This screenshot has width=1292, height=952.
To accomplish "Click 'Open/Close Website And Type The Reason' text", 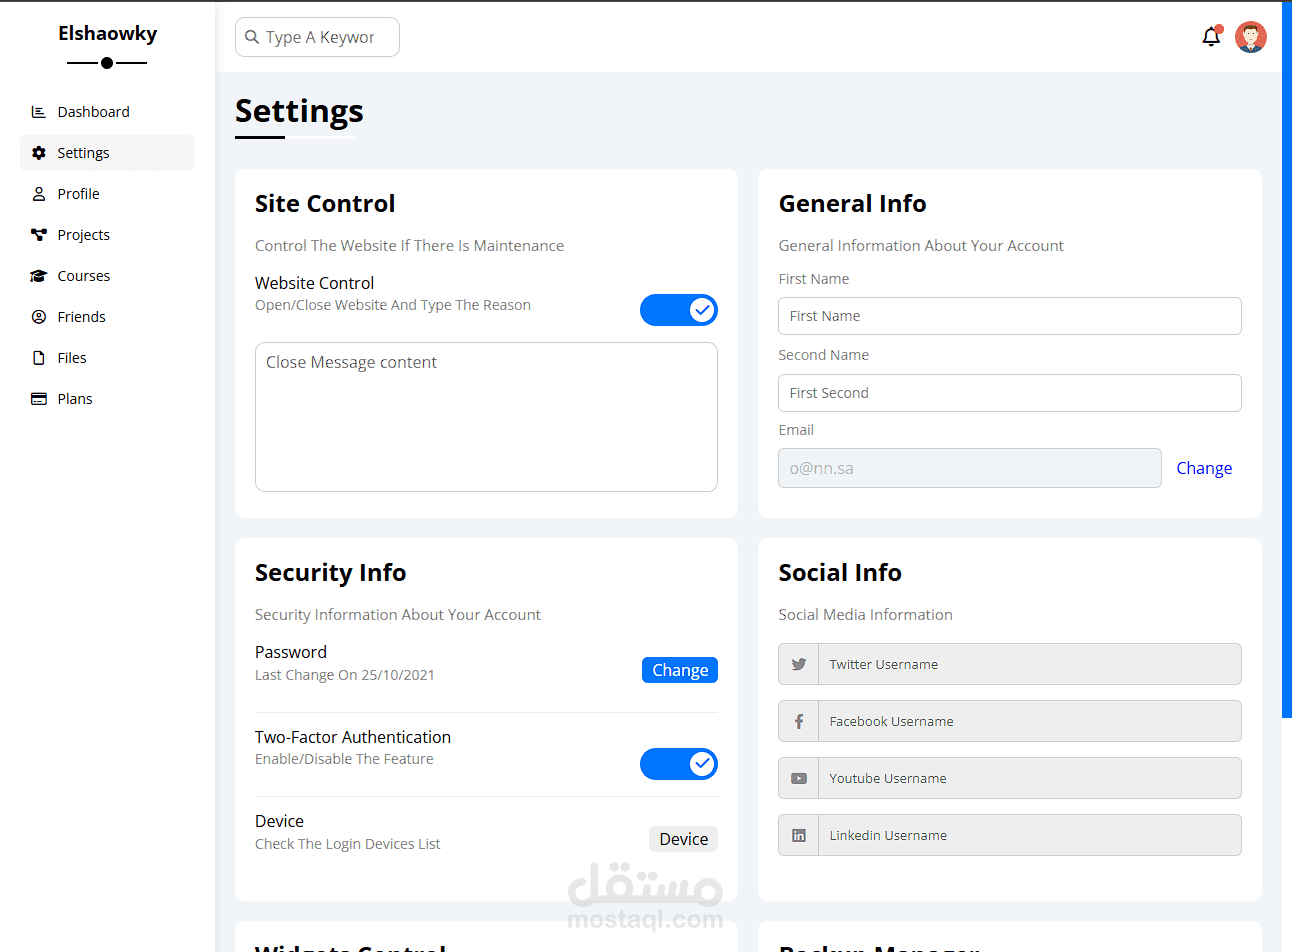I will (x=393, y=305).
